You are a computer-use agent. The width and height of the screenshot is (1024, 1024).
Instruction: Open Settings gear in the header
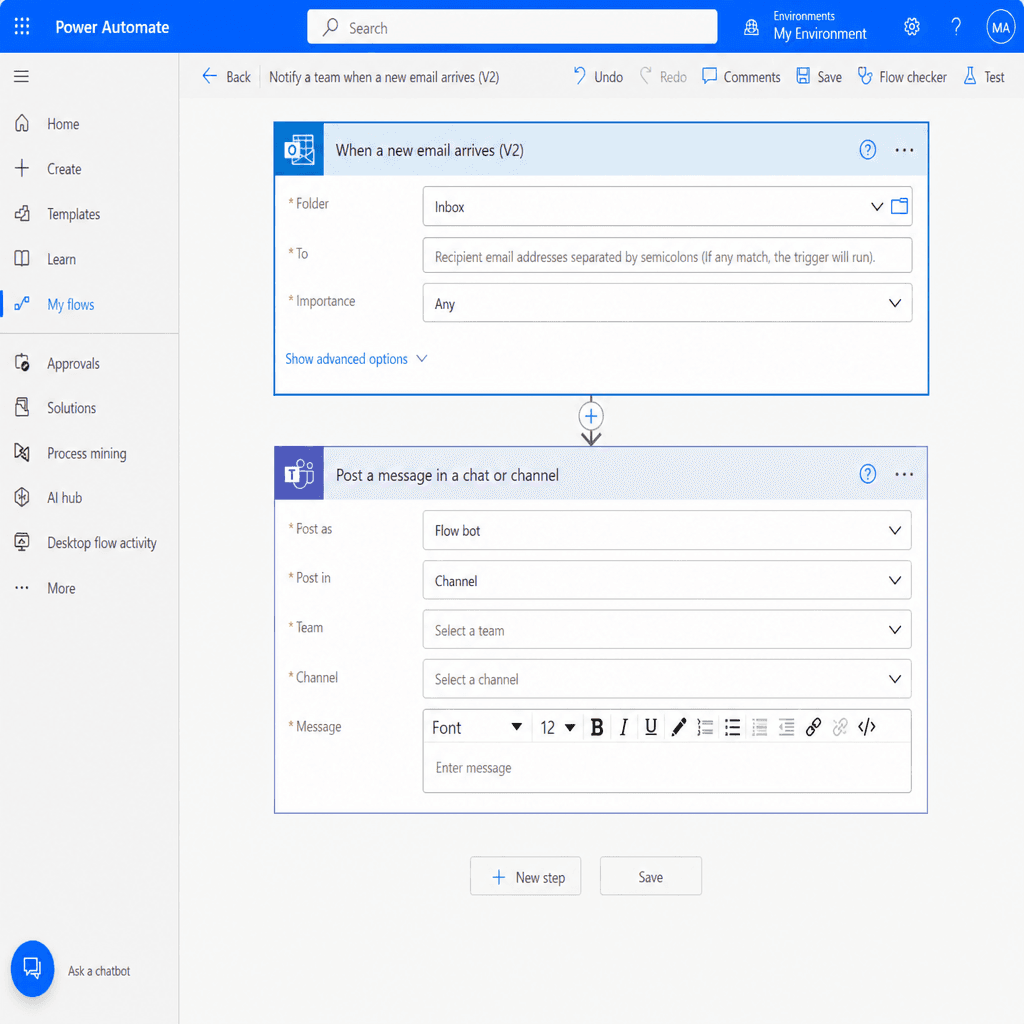[x=912, y=27]
